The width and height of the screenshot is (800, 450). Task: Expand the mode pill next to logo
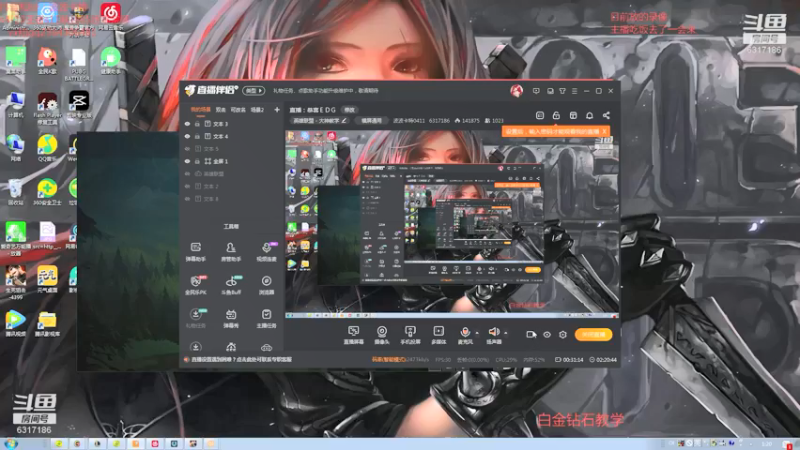pos(254,91)
